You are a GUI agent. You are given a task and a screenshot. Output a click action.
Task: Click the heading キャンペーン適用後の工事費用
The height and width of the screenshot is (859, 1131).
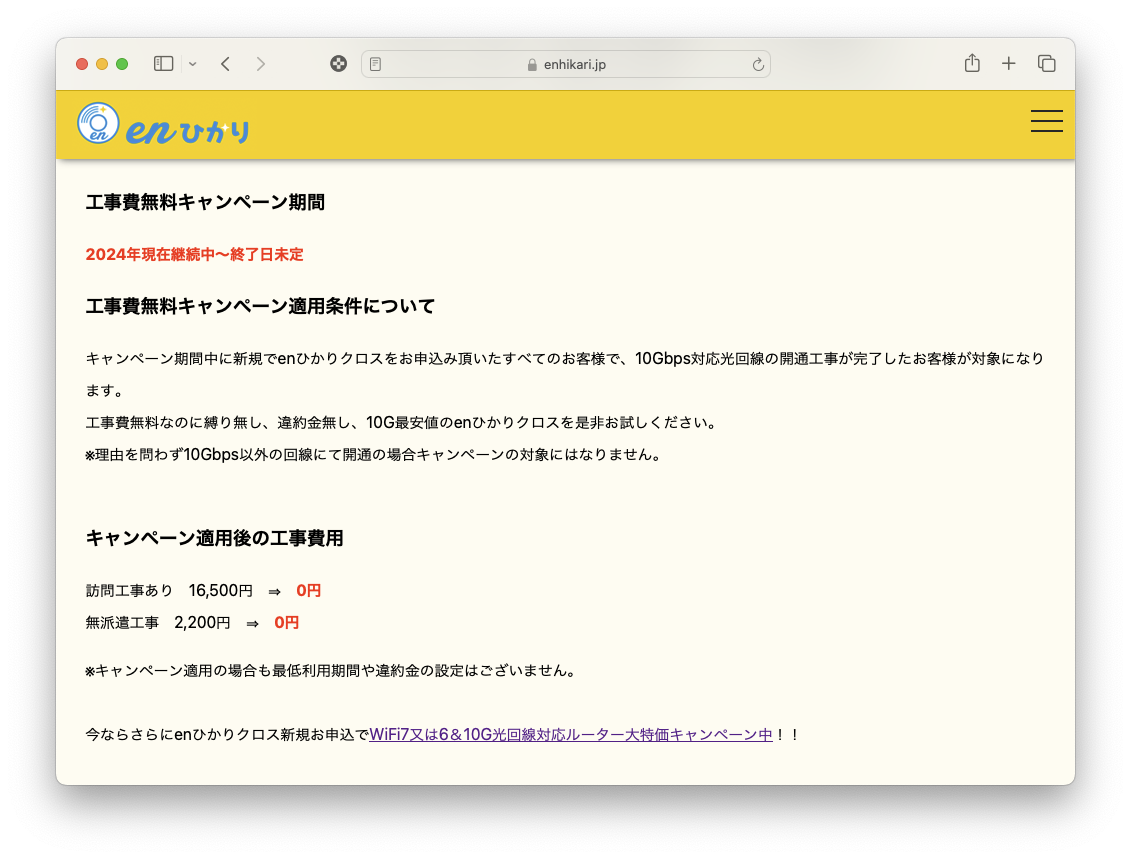coord(214,539)
